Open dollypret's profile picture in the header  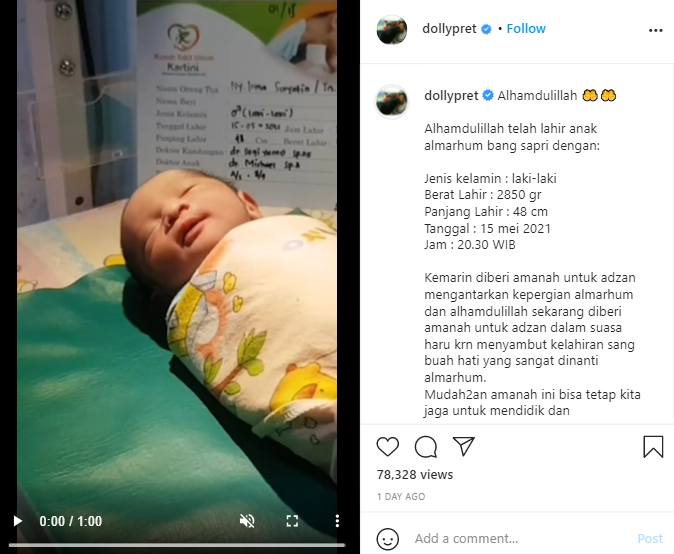392,30
